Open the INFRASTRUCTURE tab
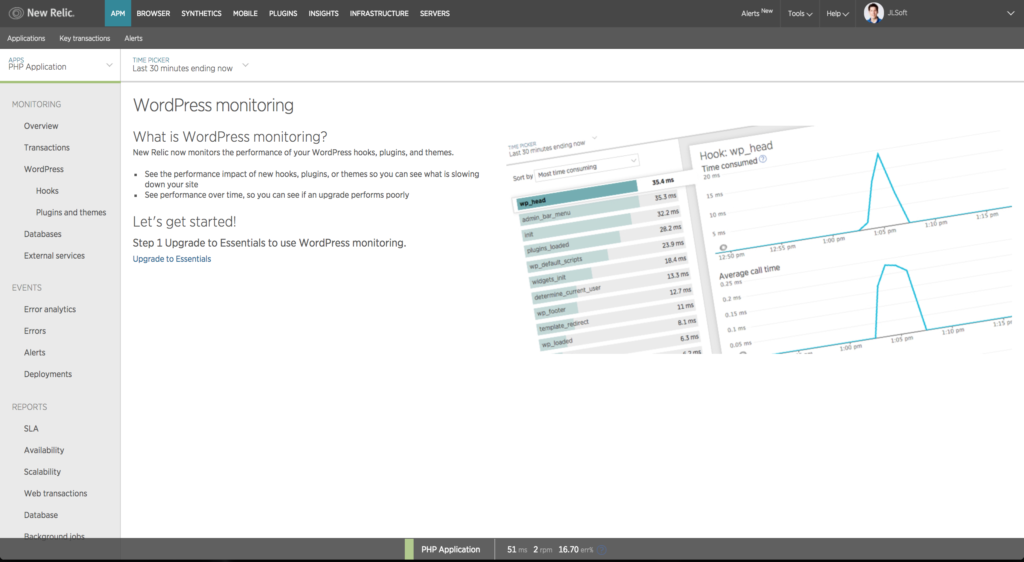The height and width of the screenshot is (562, 1024). pyautogui.click(x=379, y=13)
